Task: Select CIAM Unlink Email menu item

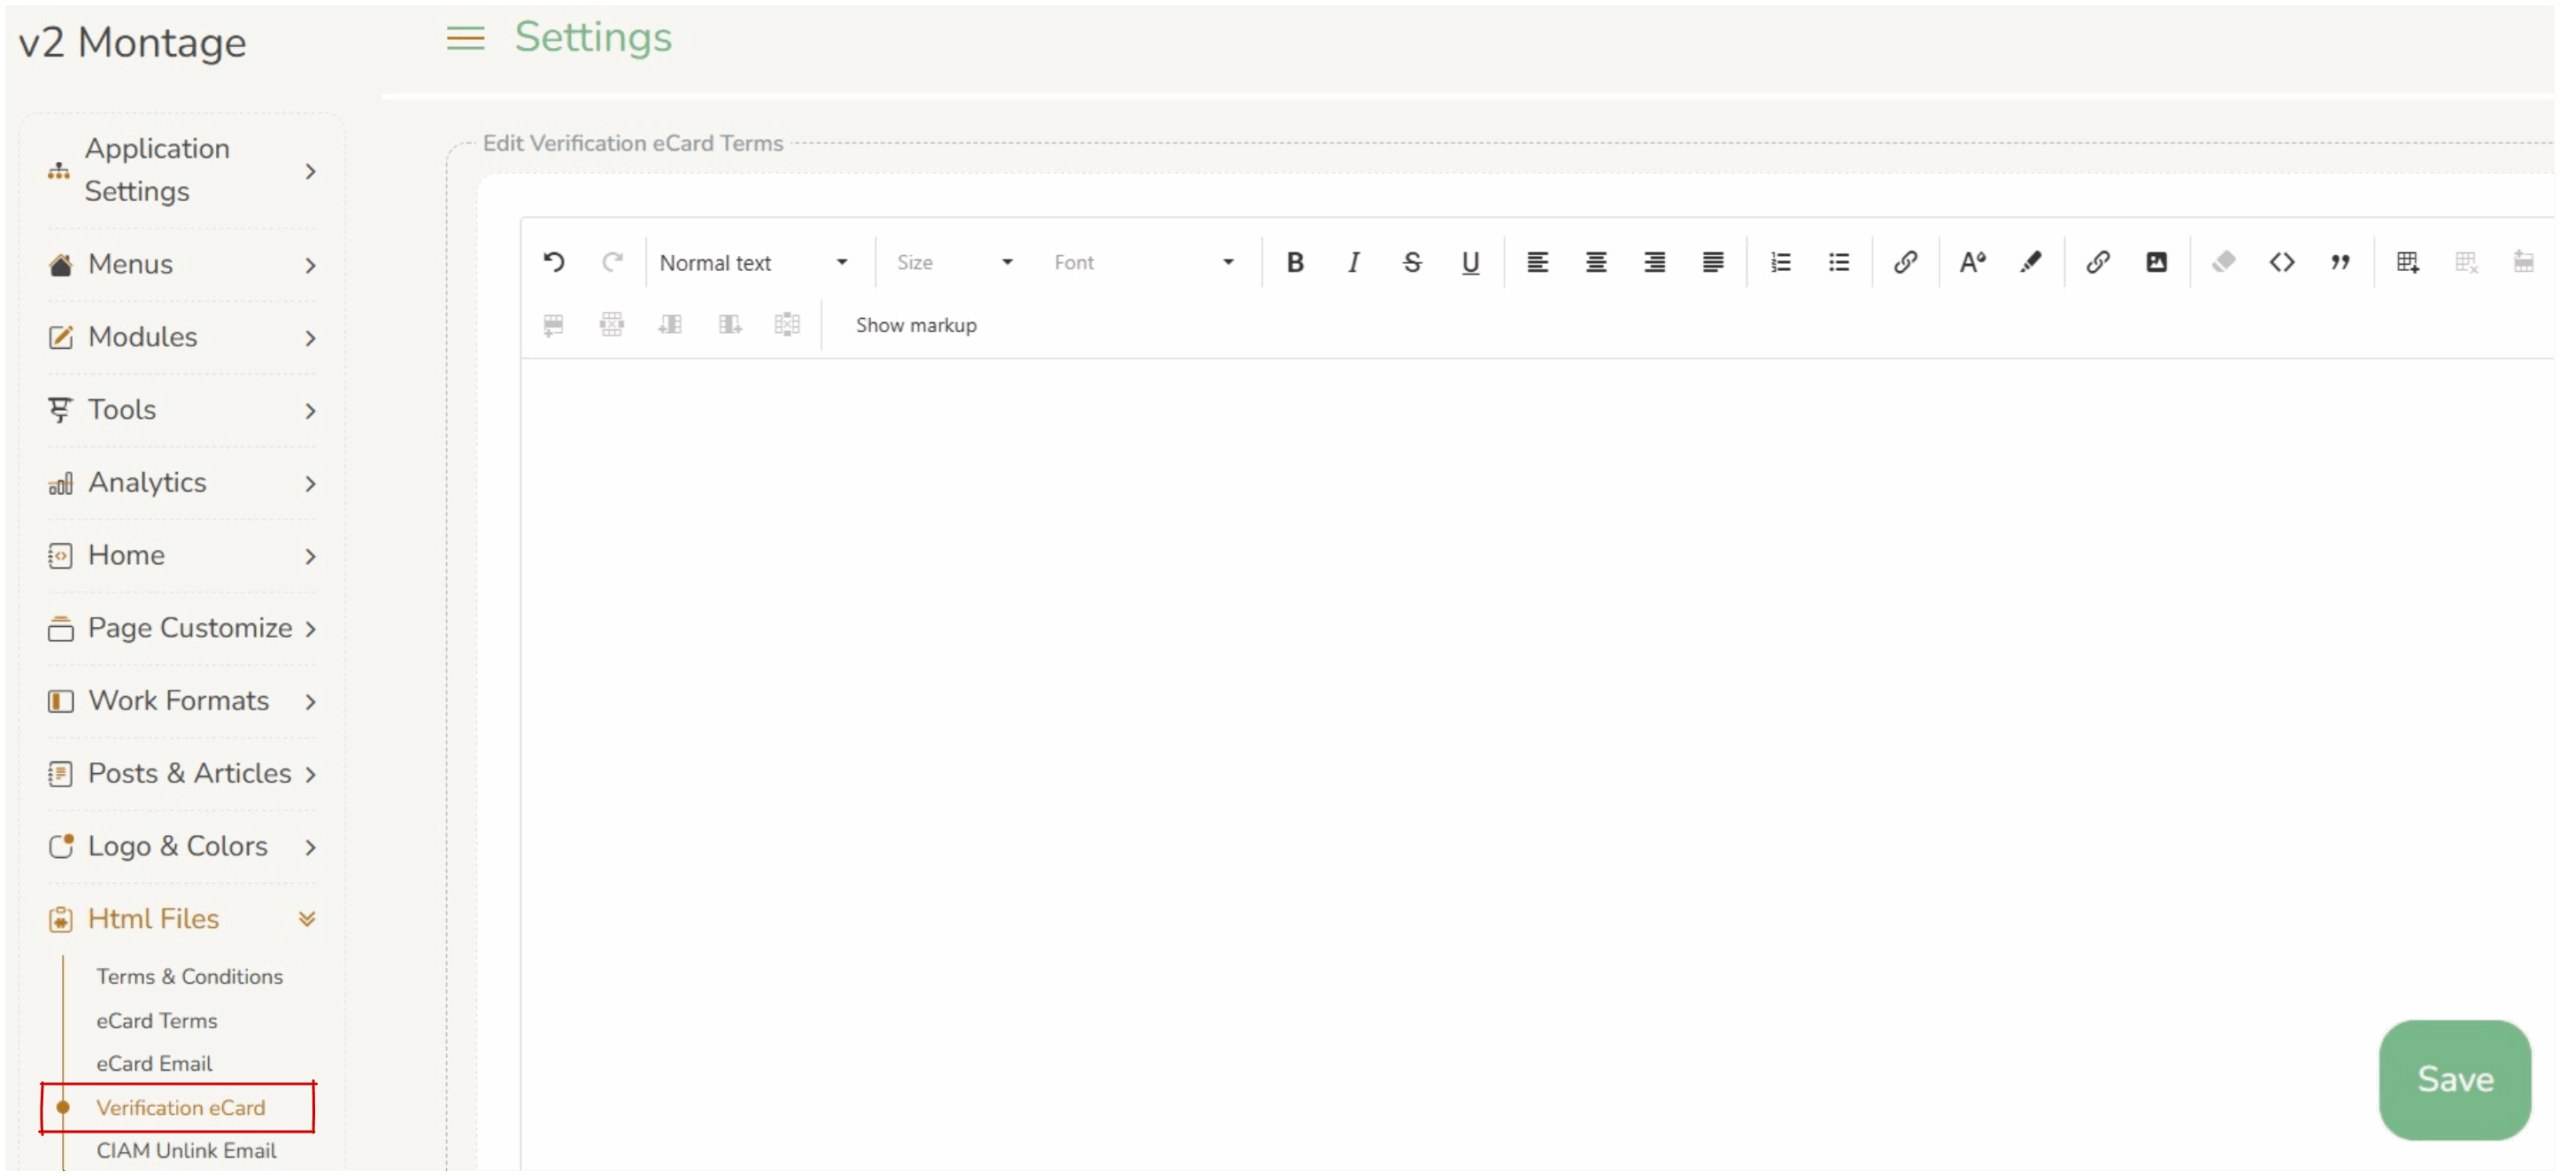Action: 186,1150
